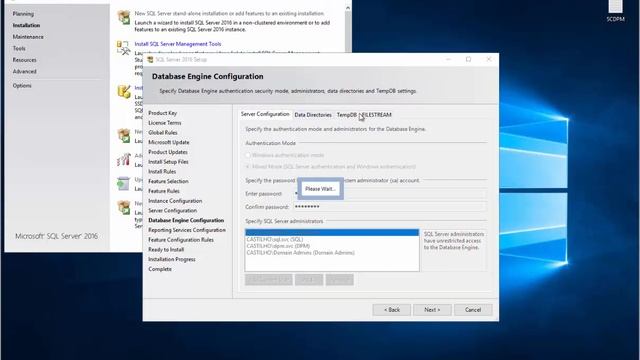The height and width of the screenshot is (360, 640).
Task: Open the Data Directories tab
Action: tap(313, 115)
